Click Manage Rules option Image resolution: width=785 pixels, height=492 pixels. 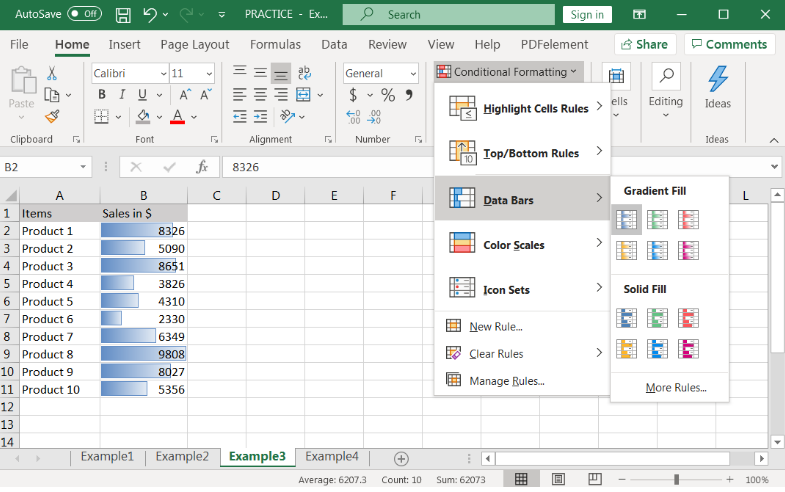click(x=507, y=381)
